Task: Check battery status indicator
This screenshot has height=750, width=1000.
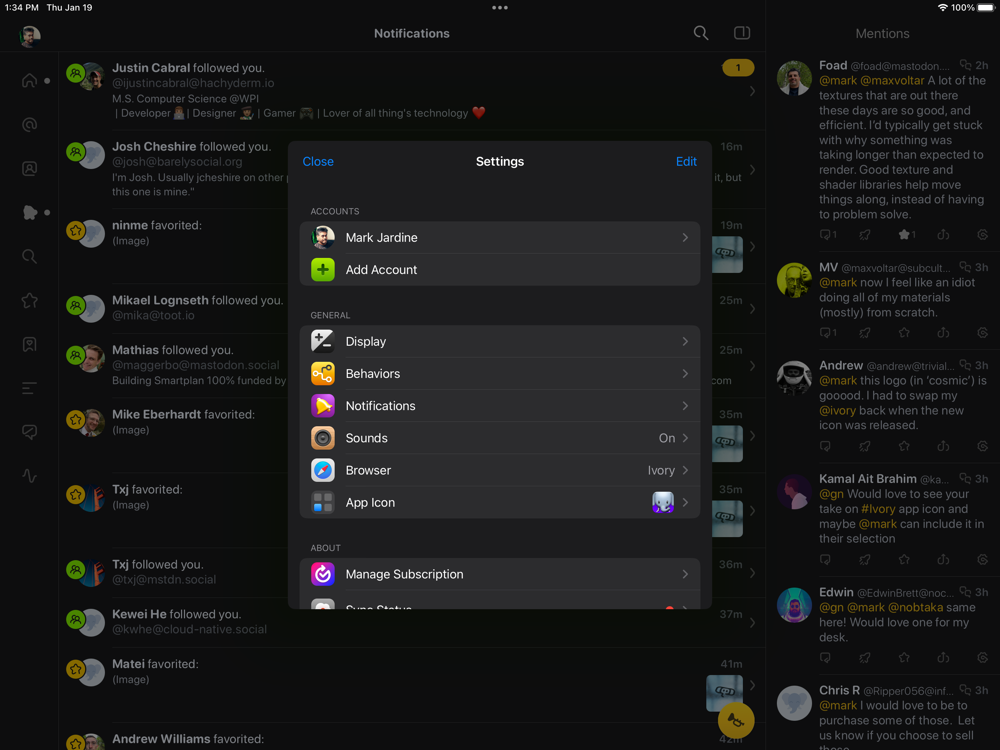Action: (985, 8)
